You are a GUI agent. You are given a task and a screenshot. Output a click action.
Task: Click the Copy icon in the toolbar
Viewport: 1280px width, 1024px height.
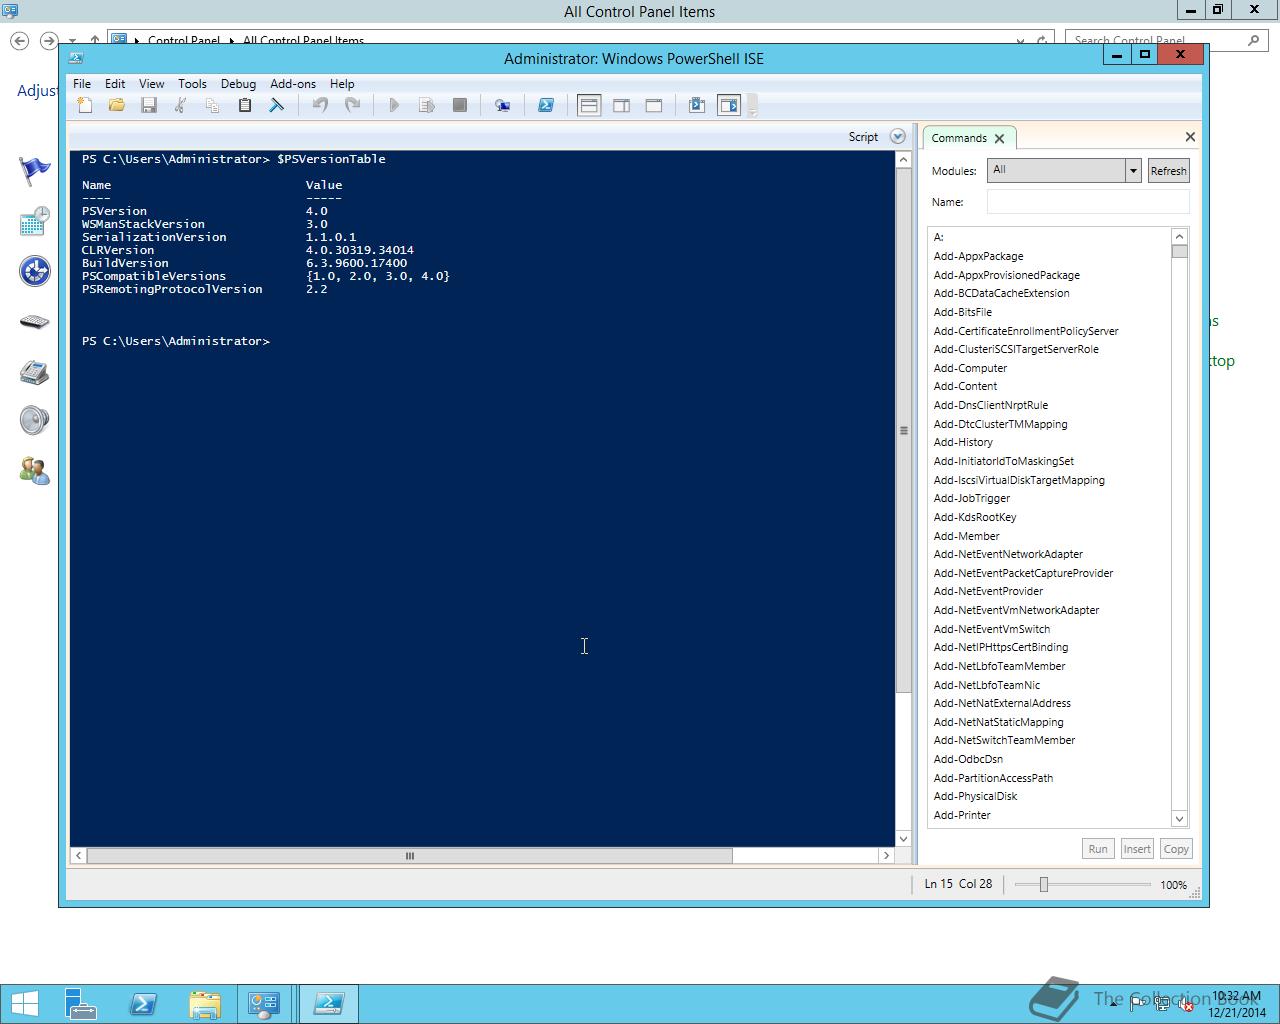point(212,105)
